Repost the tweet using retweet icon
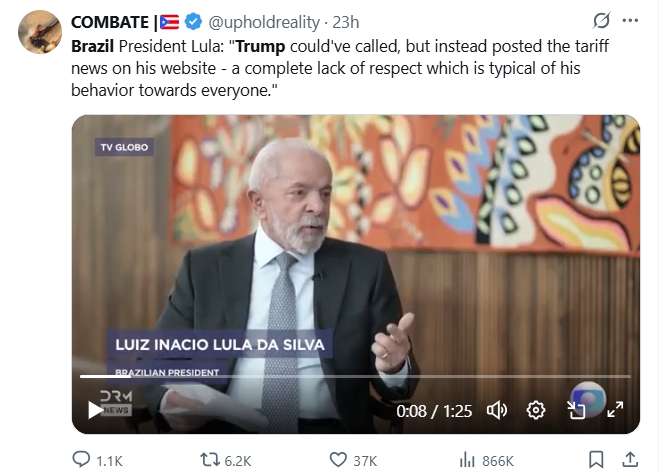Screen dimensions: 661x474 (x=210, y=459)
